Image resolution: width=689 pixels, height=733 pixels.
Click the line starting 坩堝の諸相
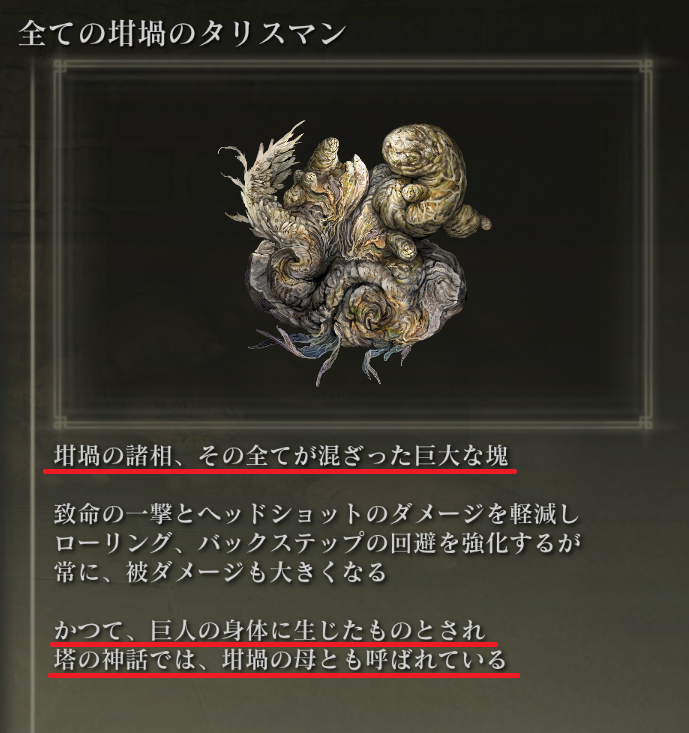(281, 456)
